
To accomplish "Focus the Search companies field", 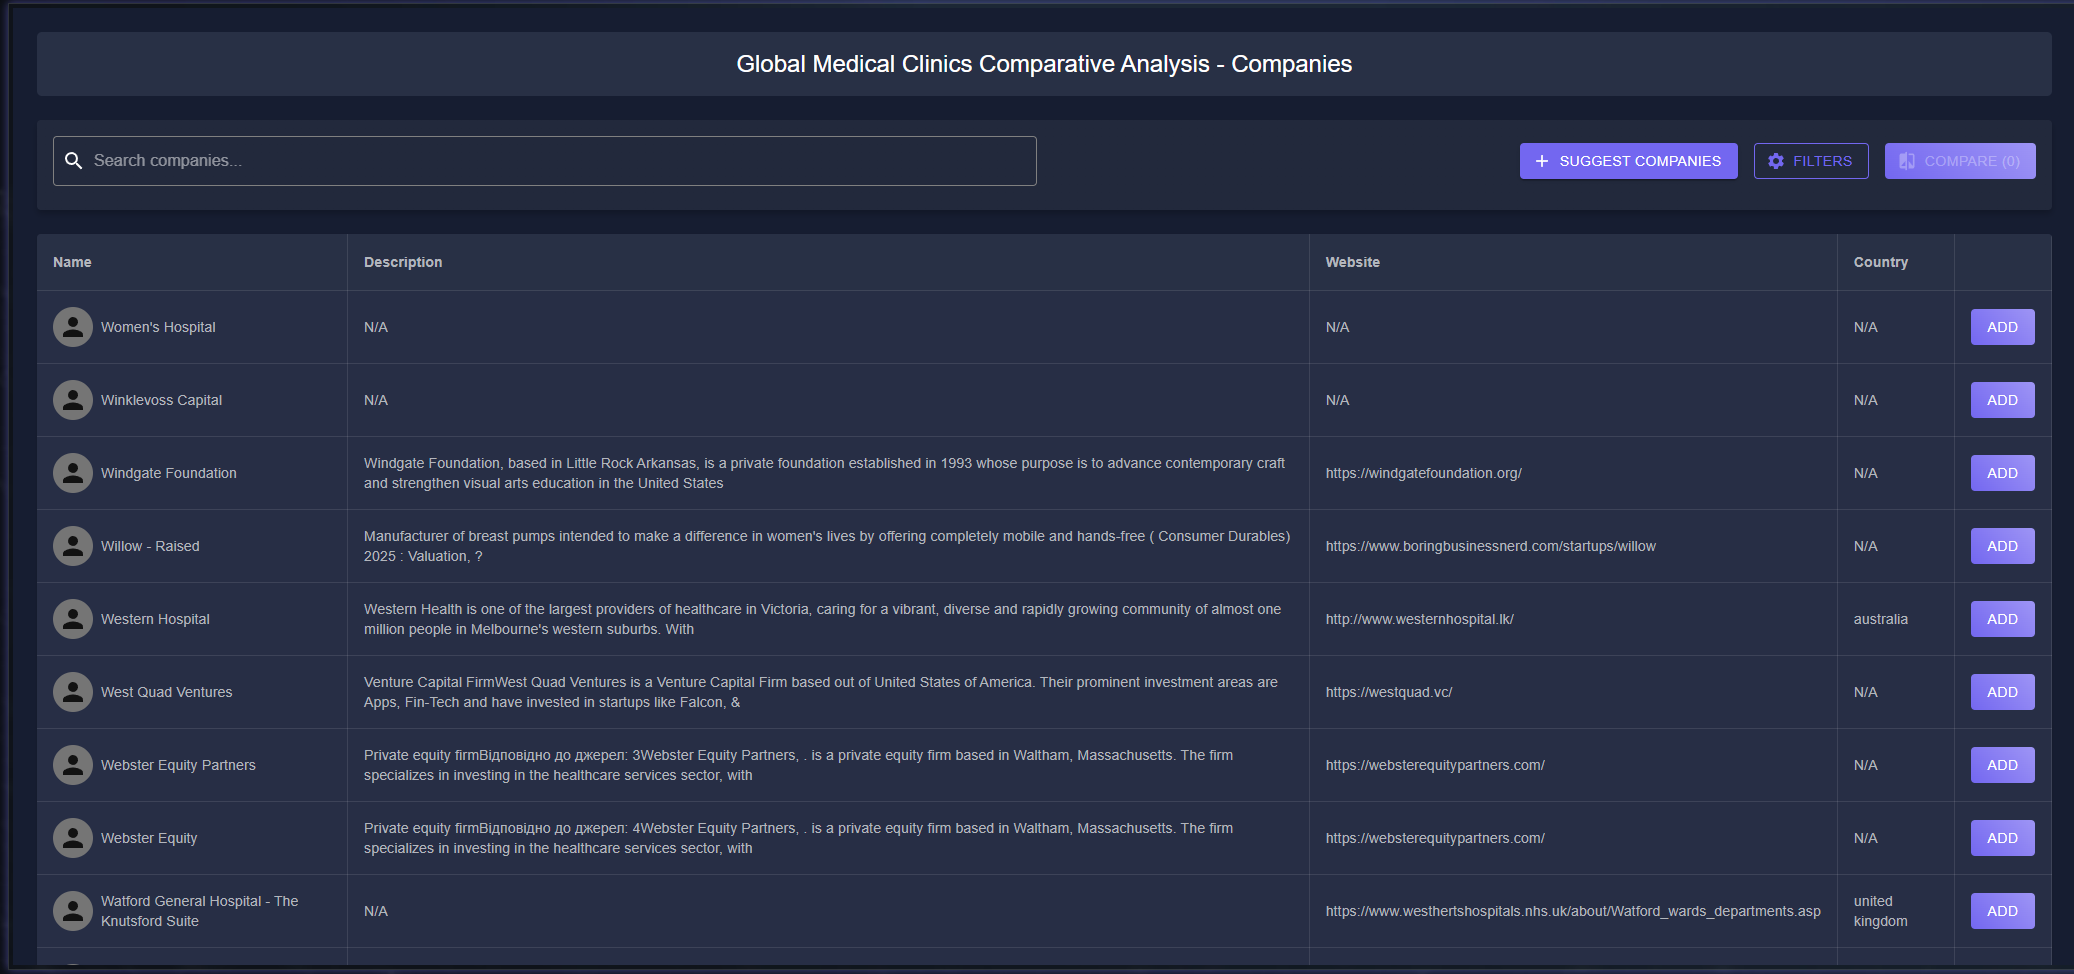I will pyautogui.click(x=560, y=161).
